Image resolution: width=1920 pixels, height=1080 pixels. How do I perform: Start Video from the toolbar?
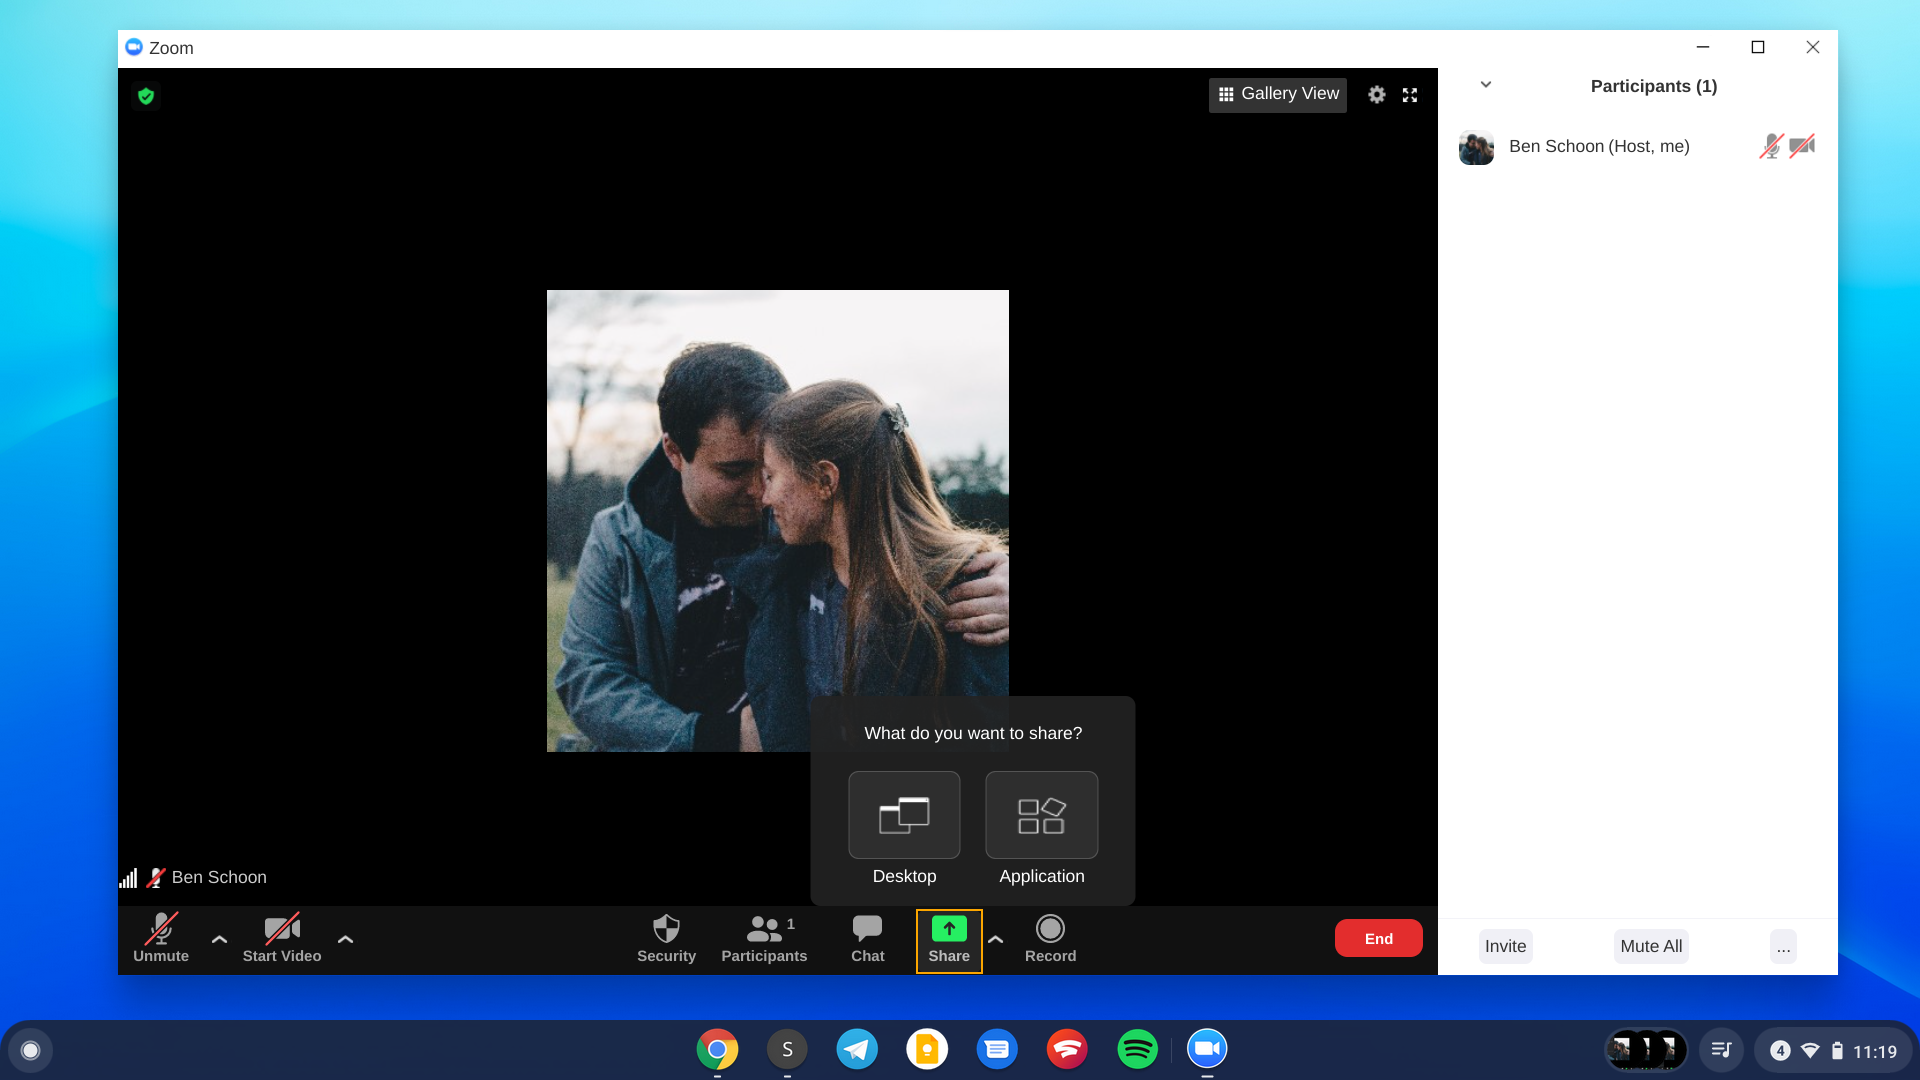[x=282, y=938]
